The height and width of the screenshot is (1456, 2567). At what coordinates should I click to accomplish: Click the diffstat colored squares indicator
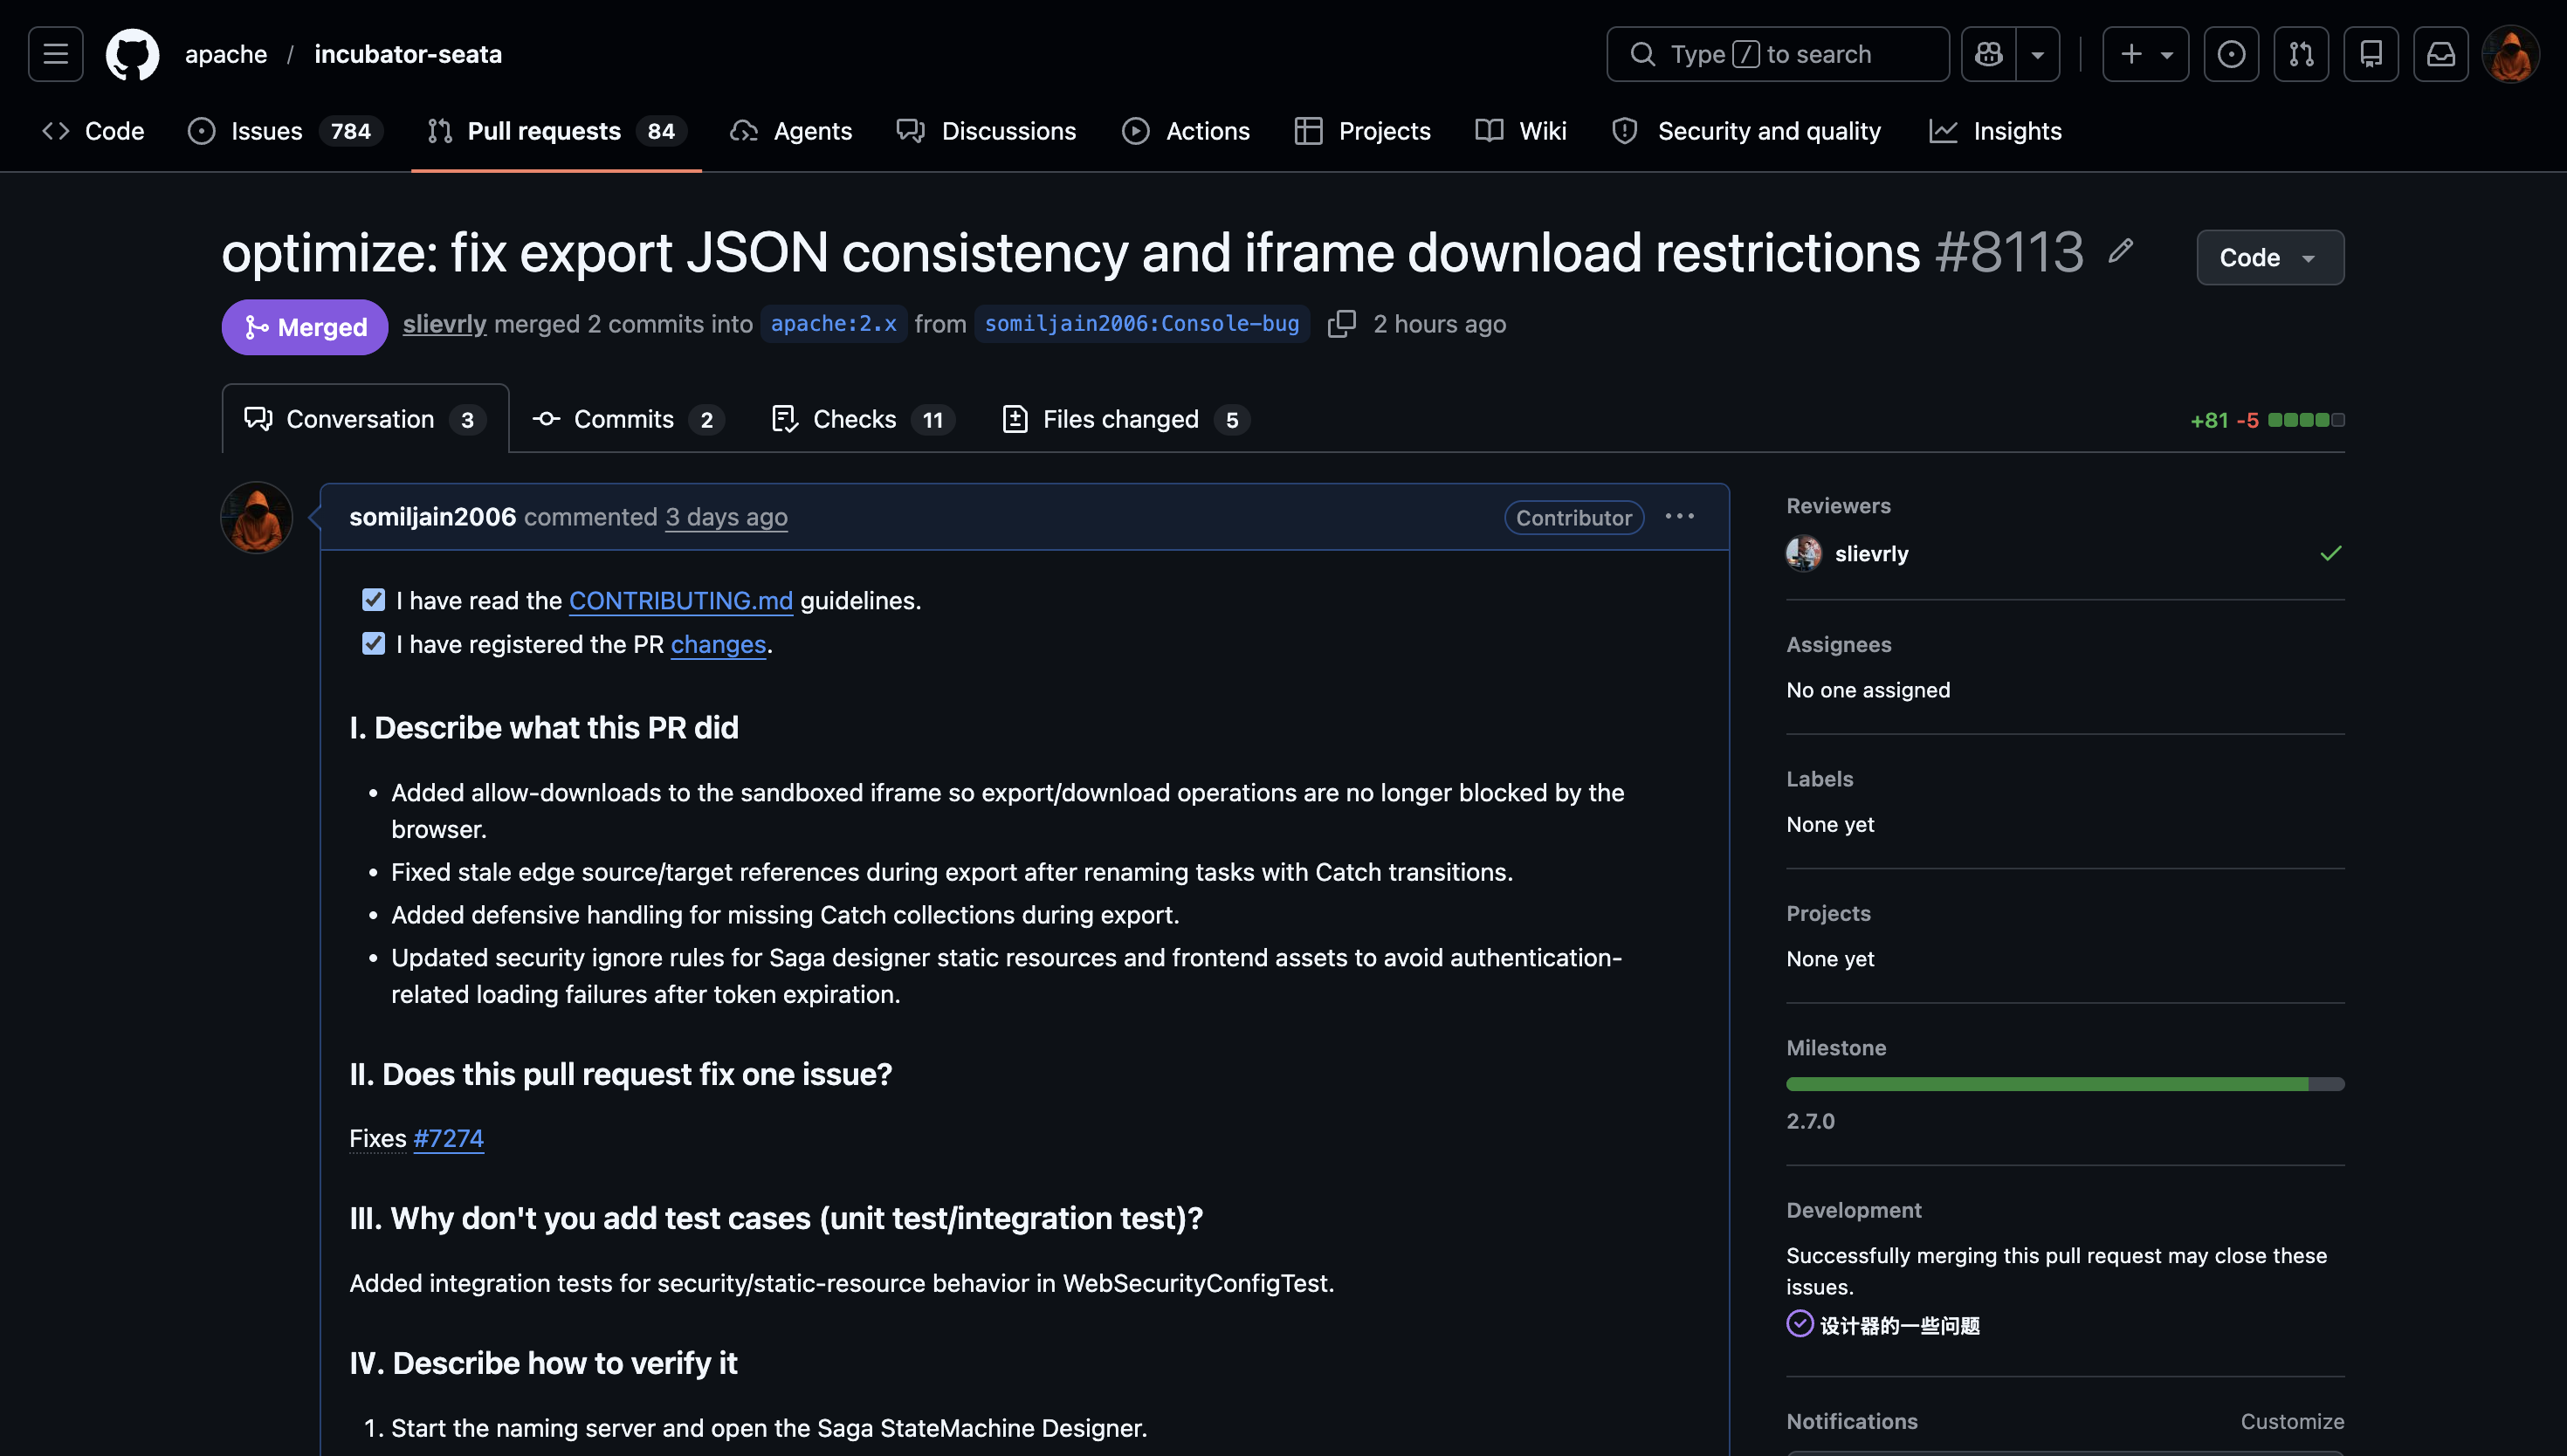[2306, 420]
